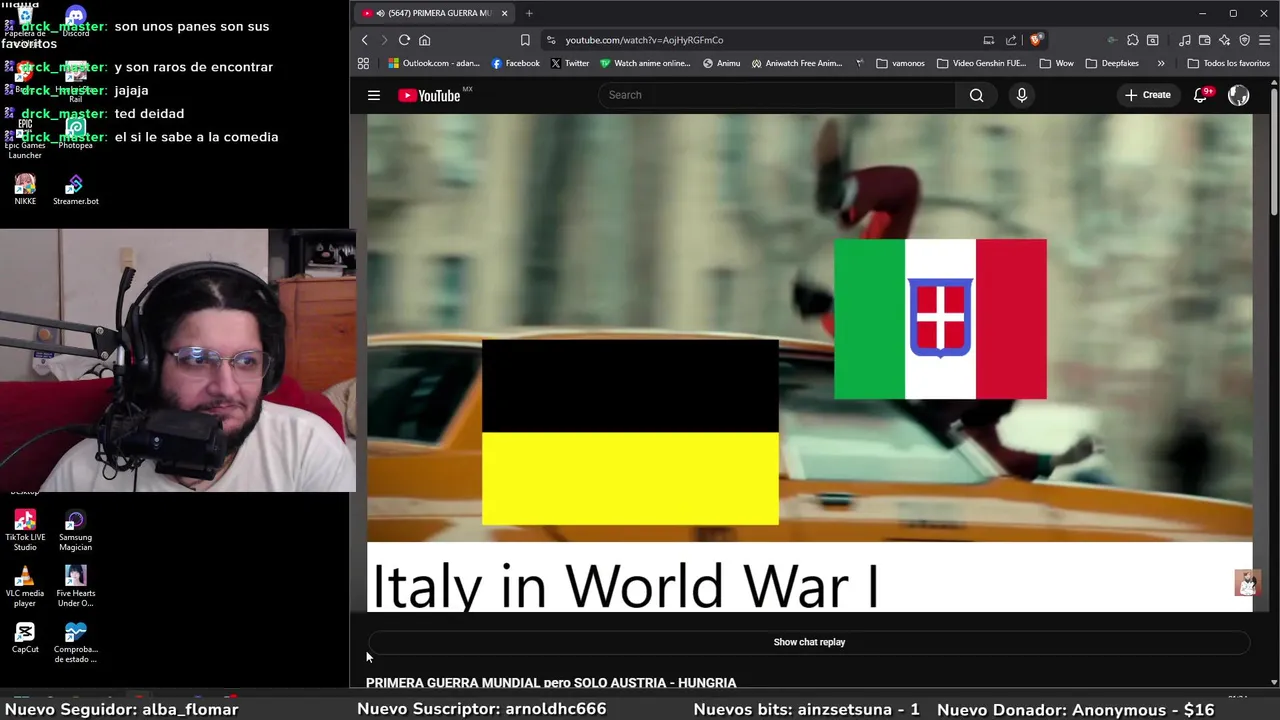Viewport: 1280px width, 720px height.
Task: Open the apps grid in bookmarks bar
Action: [363, 63]
